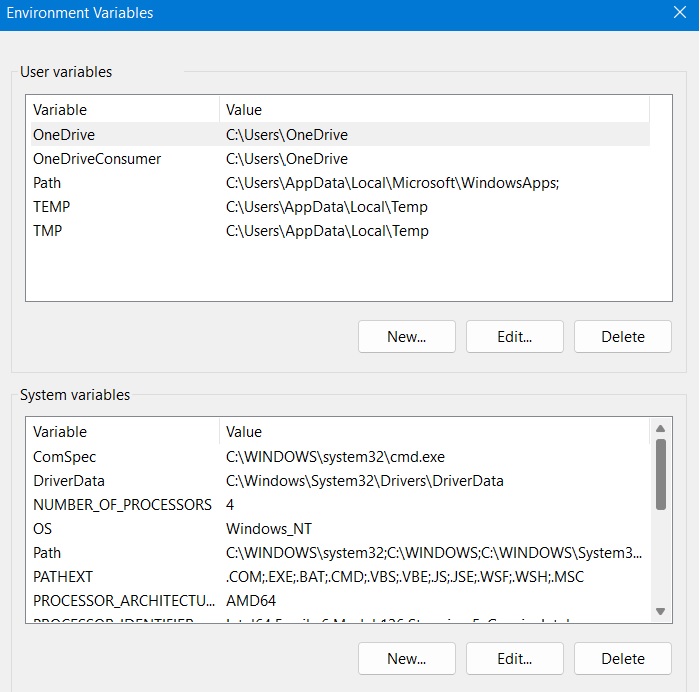Click the Windows_NT value cell
700x692 pixels.
(x=269, y=529)
